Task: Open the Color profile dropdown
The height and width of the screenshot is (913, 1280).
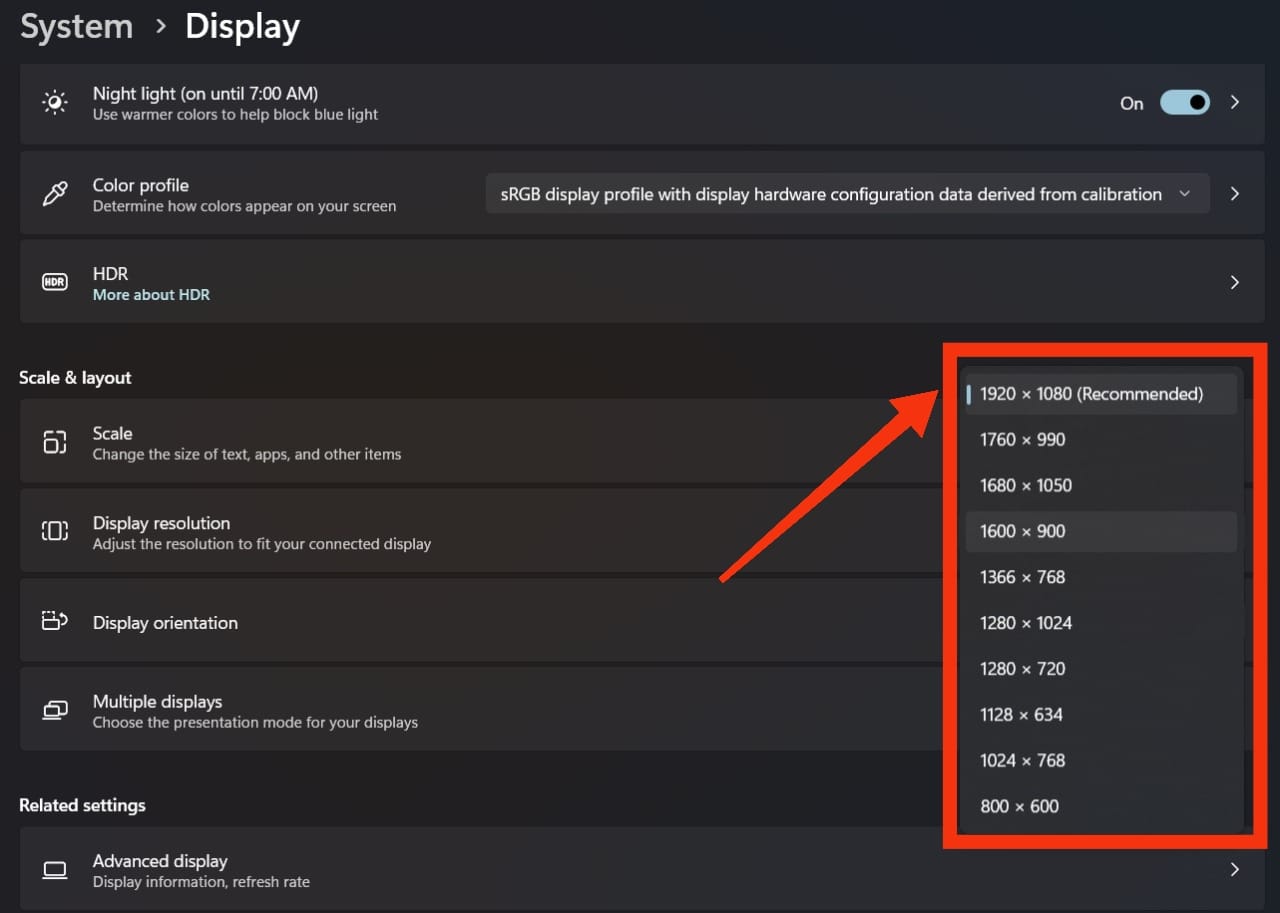Action: tap(848, 194)
